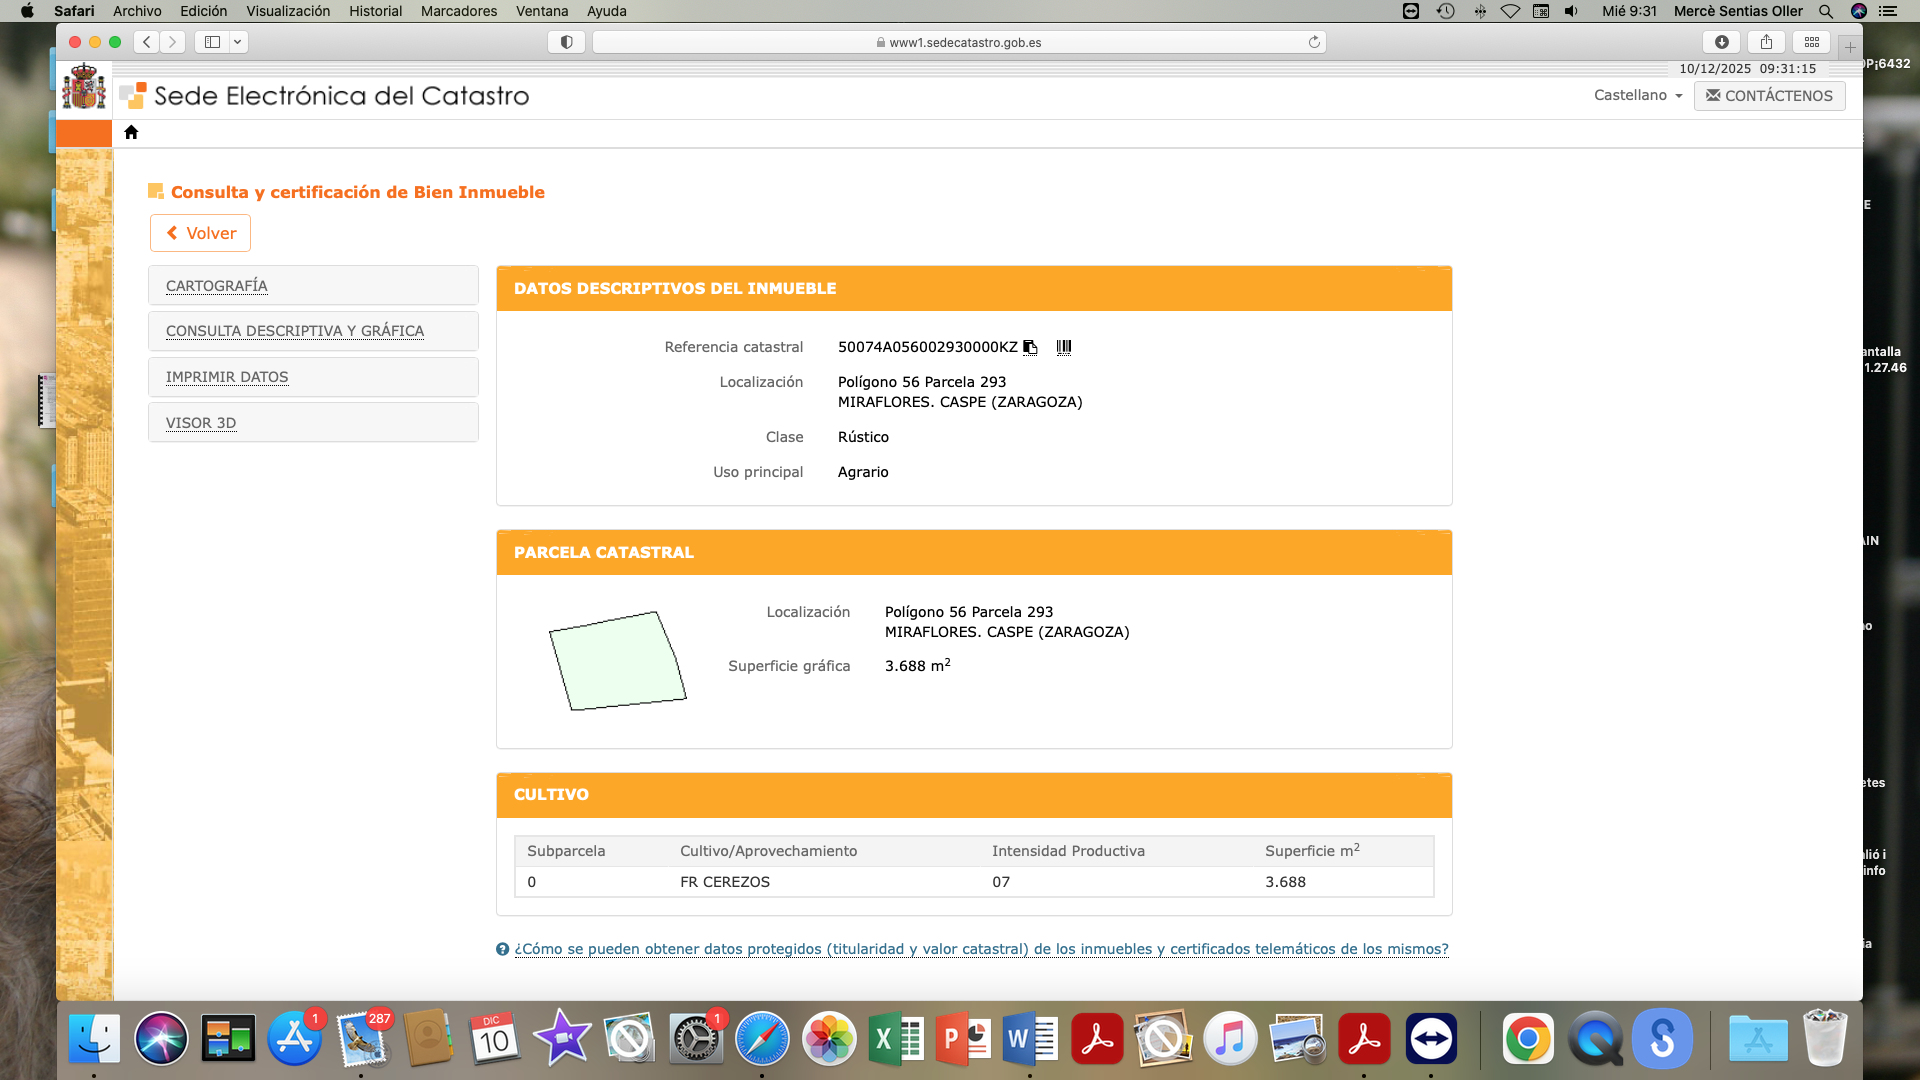Screen dimensions: 1920x1080
Task: Toggle the Safari sidebar
Action: point(212,42)
